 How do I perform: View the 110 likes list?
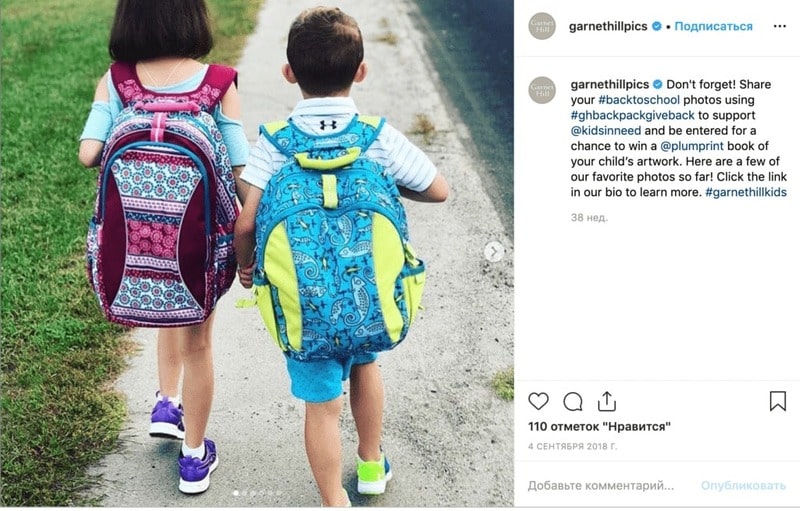coord(599,426)
